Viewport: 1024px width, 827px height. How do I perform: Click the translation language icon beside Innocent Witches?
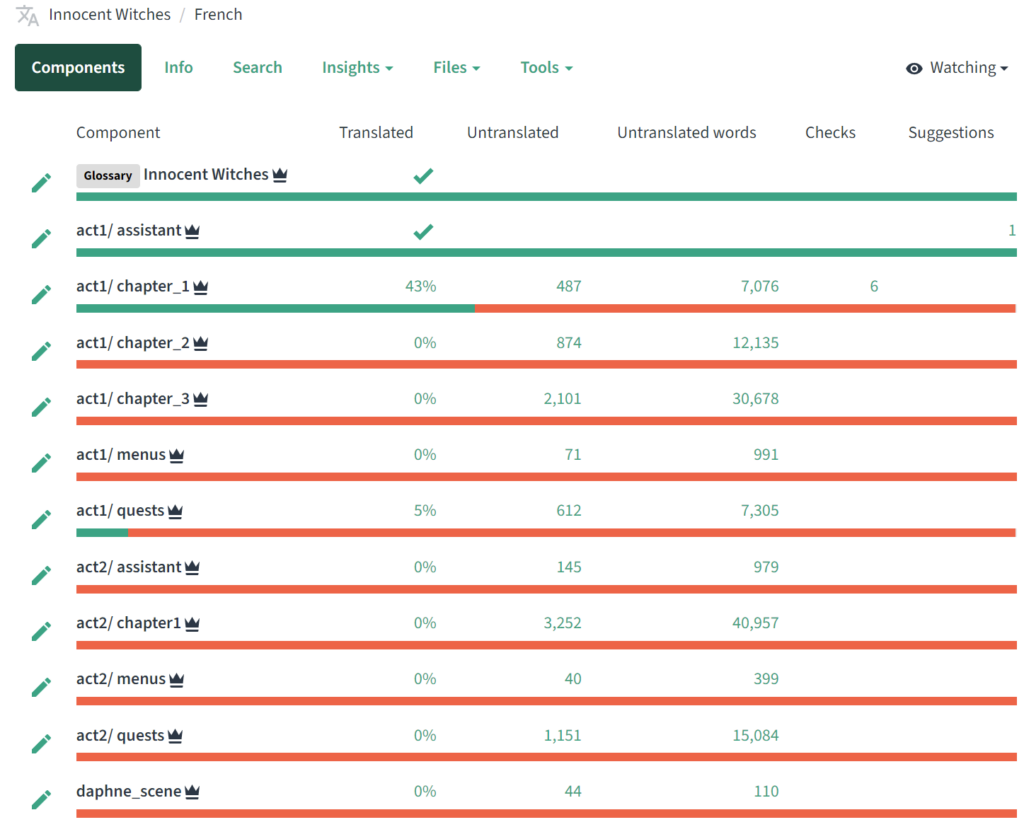pyautogui.click(x=27, y=15)
